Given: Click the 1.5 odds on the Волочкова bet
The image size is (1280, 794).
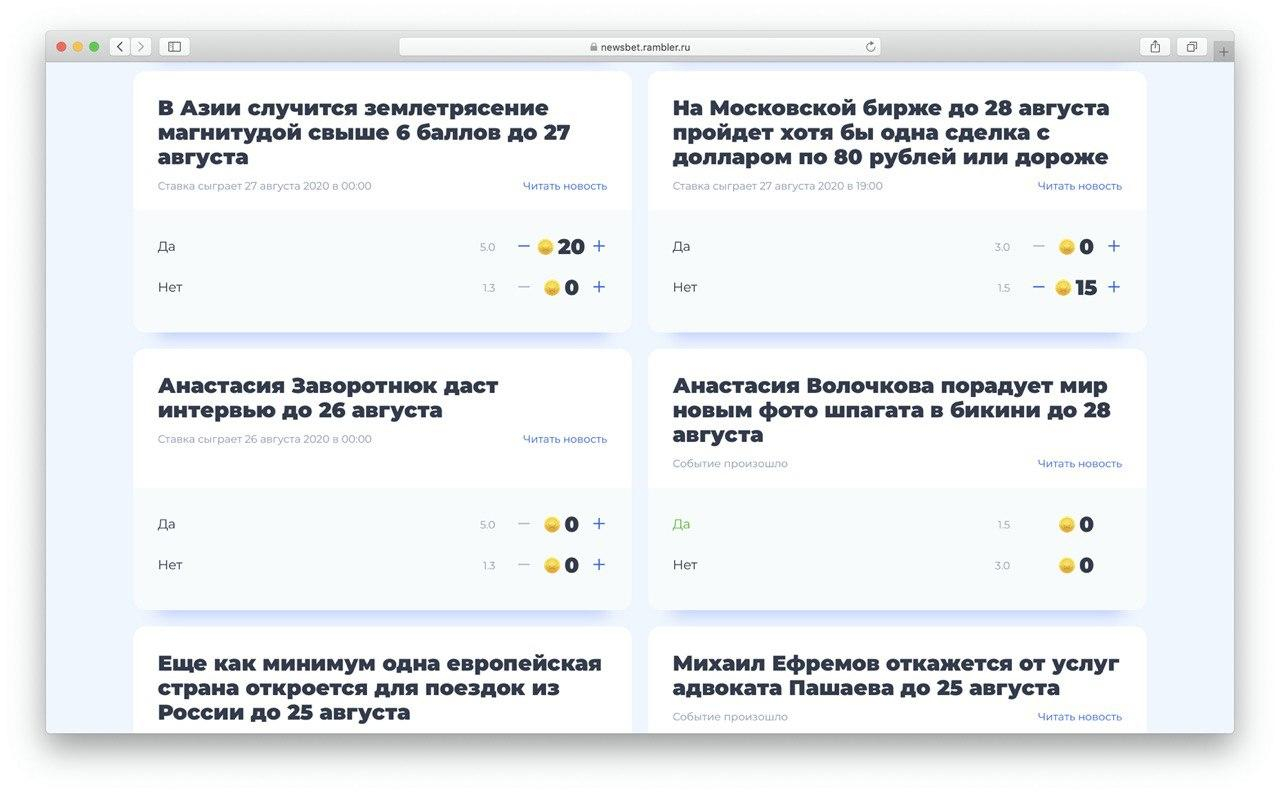Looking at the screenshot, I should pyautogui.click(x=1003, y=525).
